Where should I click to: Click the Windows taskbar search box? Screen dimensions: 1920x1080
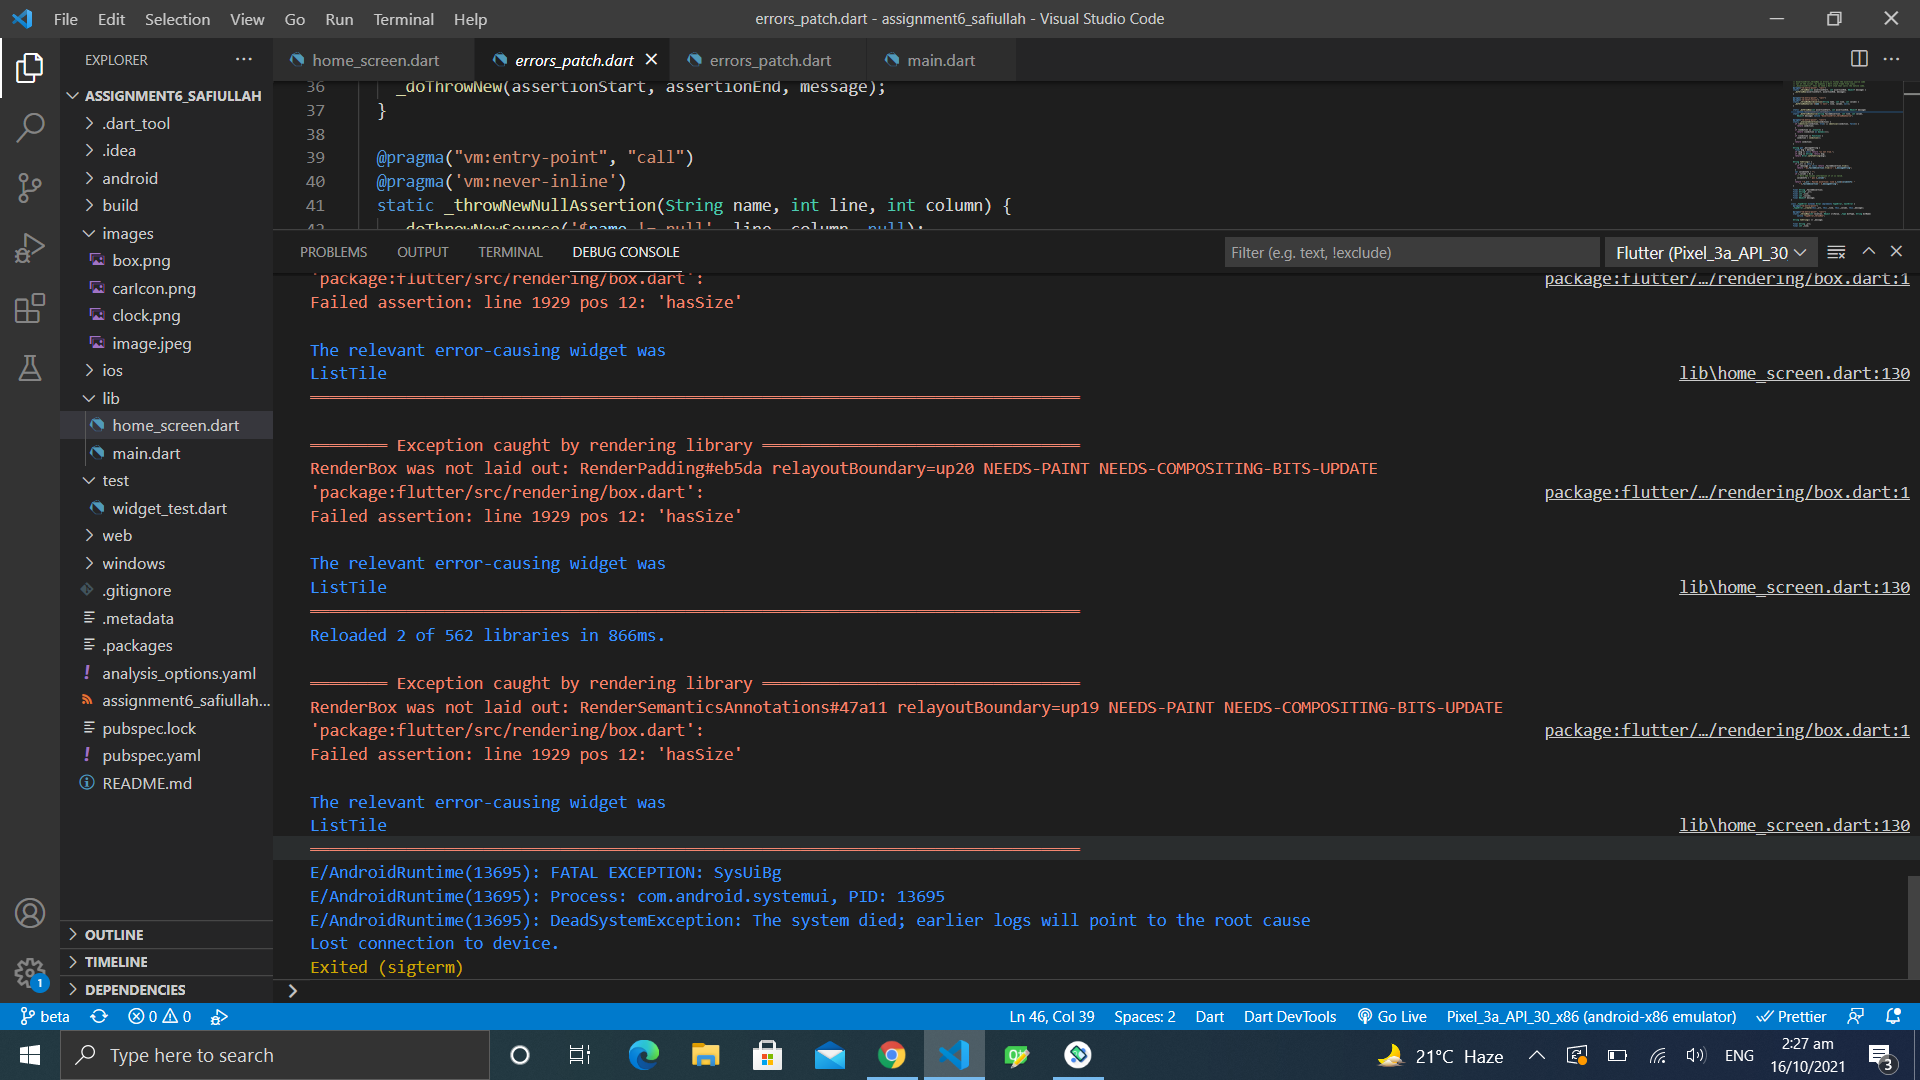tap(275, 1055)
